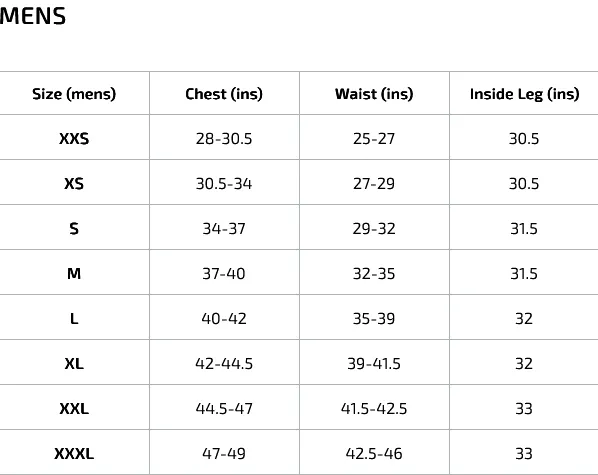Click the XXS size row label
Screen dimensions: 598x475
pos(74,138)
